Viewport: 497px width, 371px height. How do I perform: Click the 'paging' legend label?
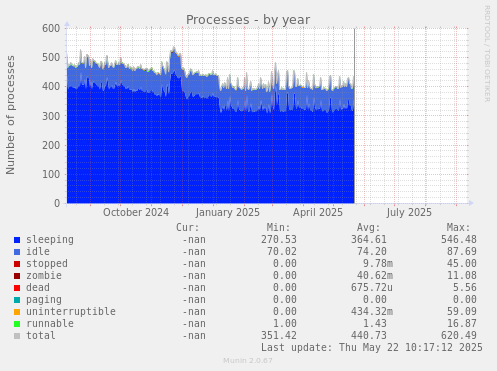(44, 300)
